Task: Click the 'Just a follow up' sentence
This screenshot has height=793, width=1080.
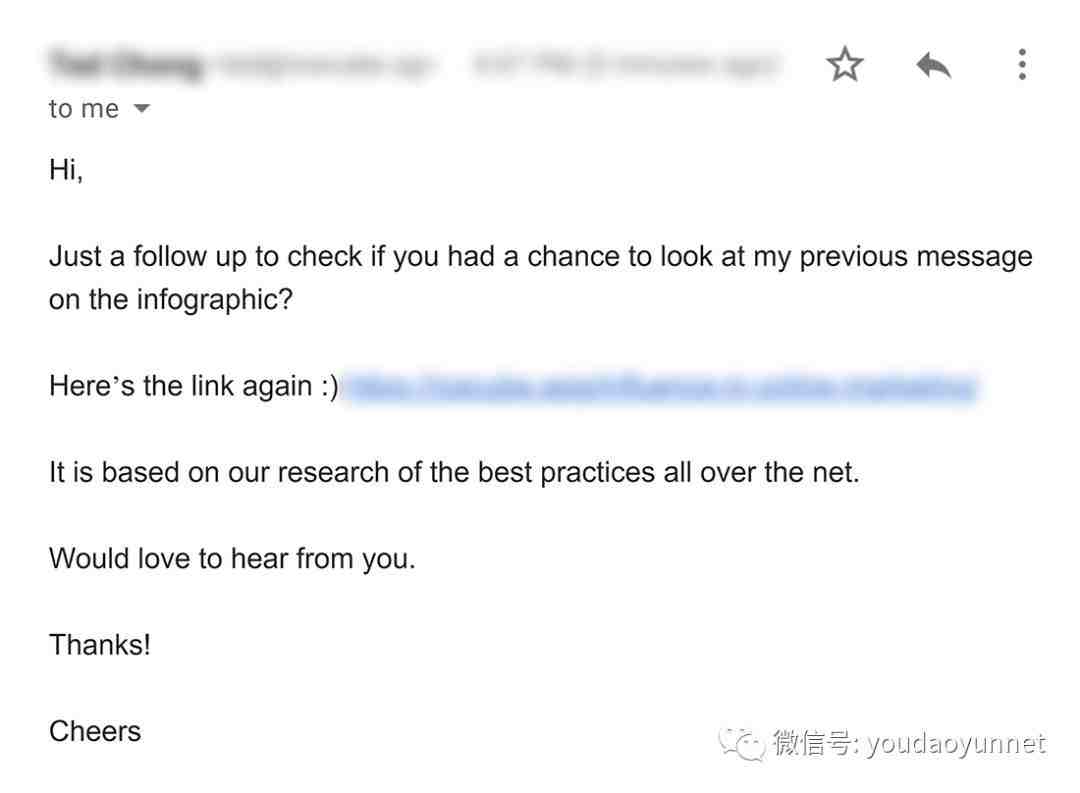Action: (541, 256)
